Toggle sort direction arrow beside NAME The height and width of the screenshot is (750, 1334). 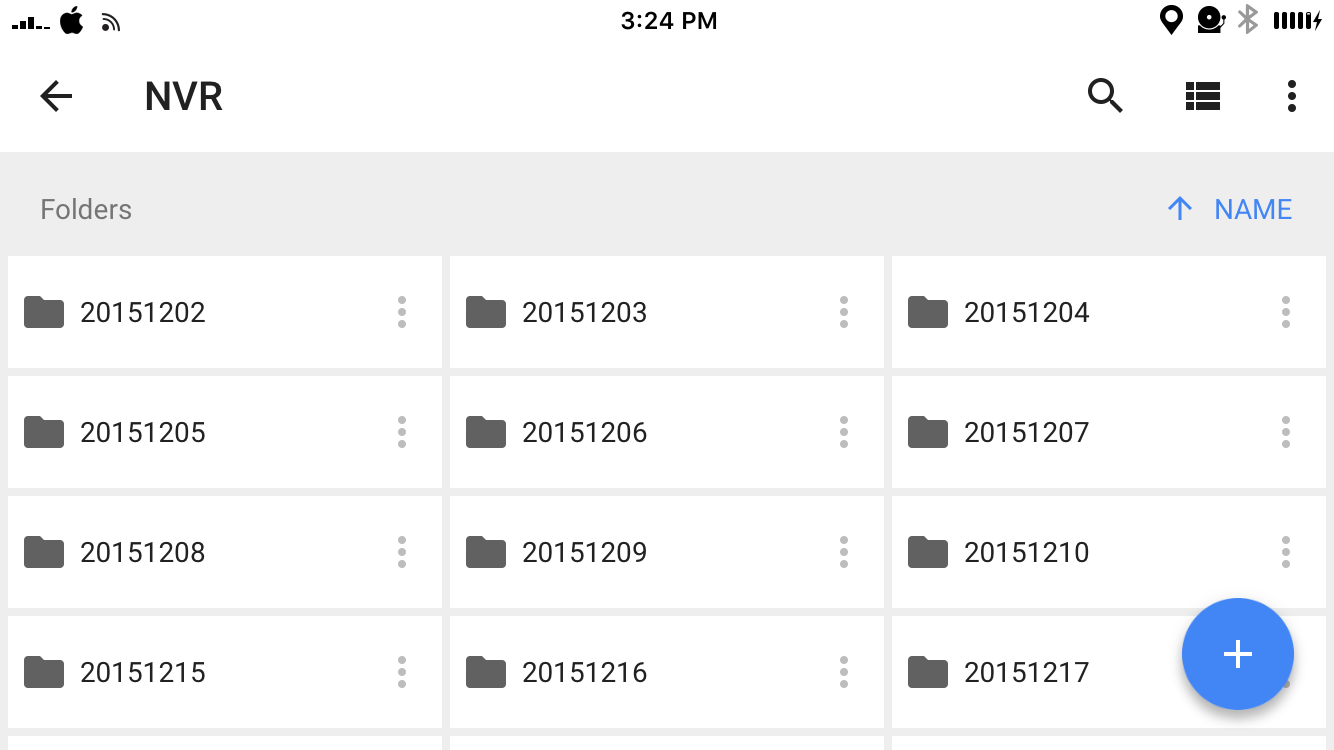point(1180,209)
